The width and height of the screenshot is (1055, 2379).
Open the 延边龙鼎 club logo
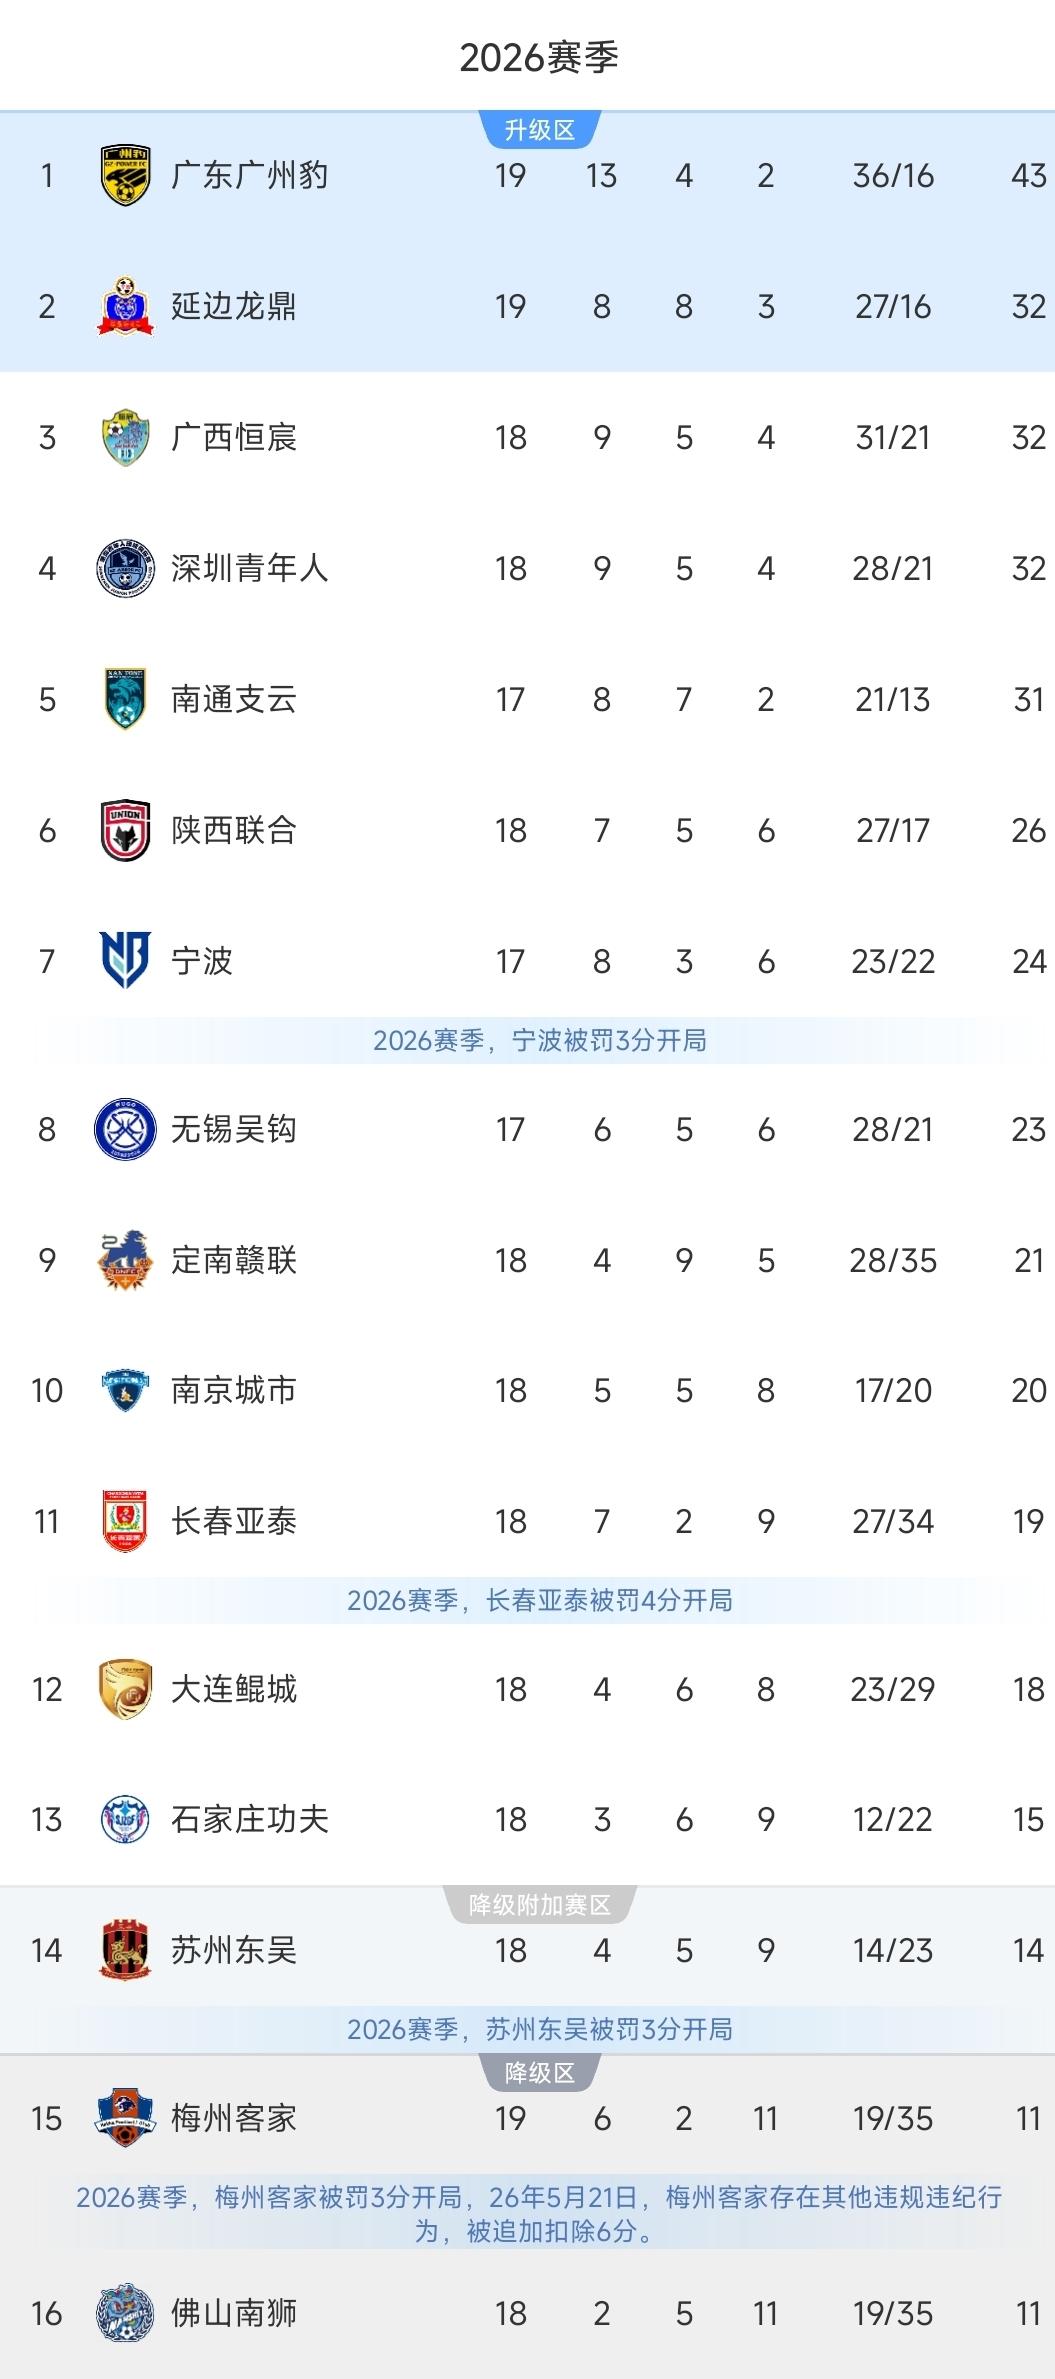(126, 306)
